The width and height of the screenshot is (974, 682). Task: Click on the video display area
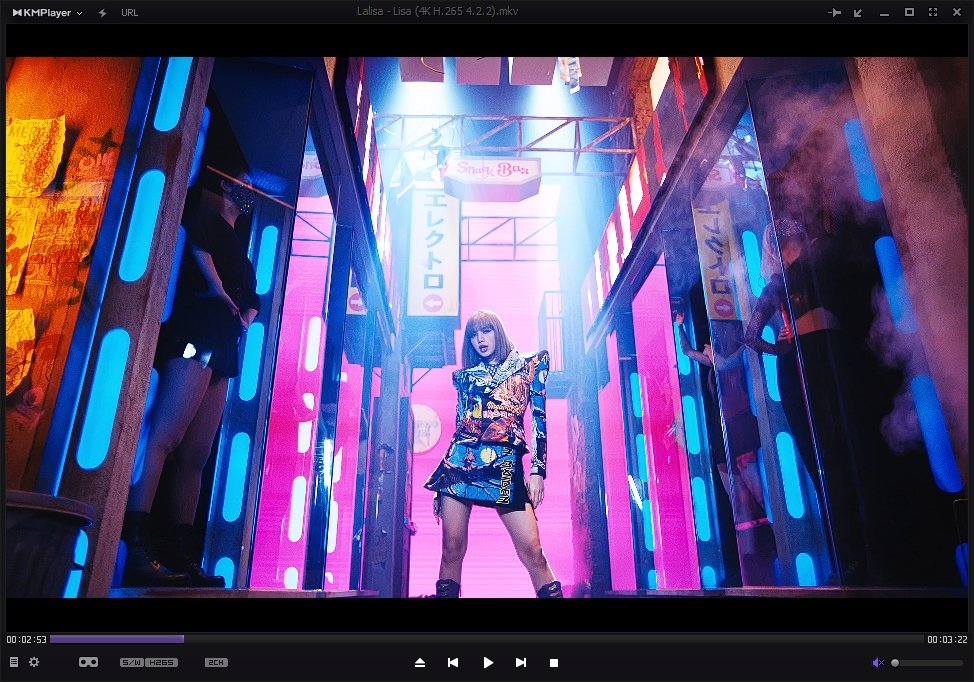point(487,327)
